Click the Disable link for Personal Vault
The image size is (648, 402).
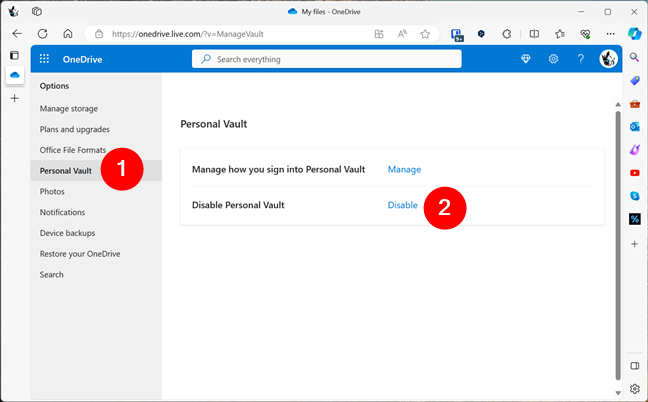click(403, 205)
